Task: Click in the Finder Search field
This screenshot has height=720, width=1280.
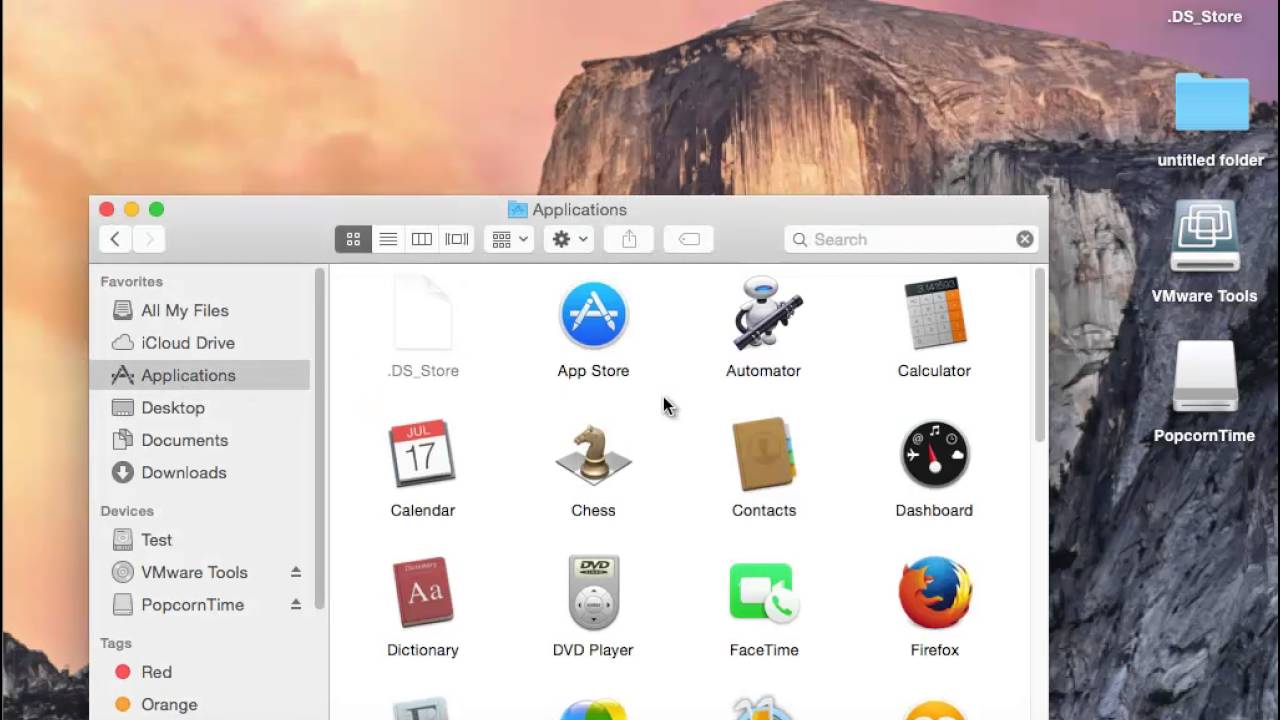Action: click(x=910, y=239)
